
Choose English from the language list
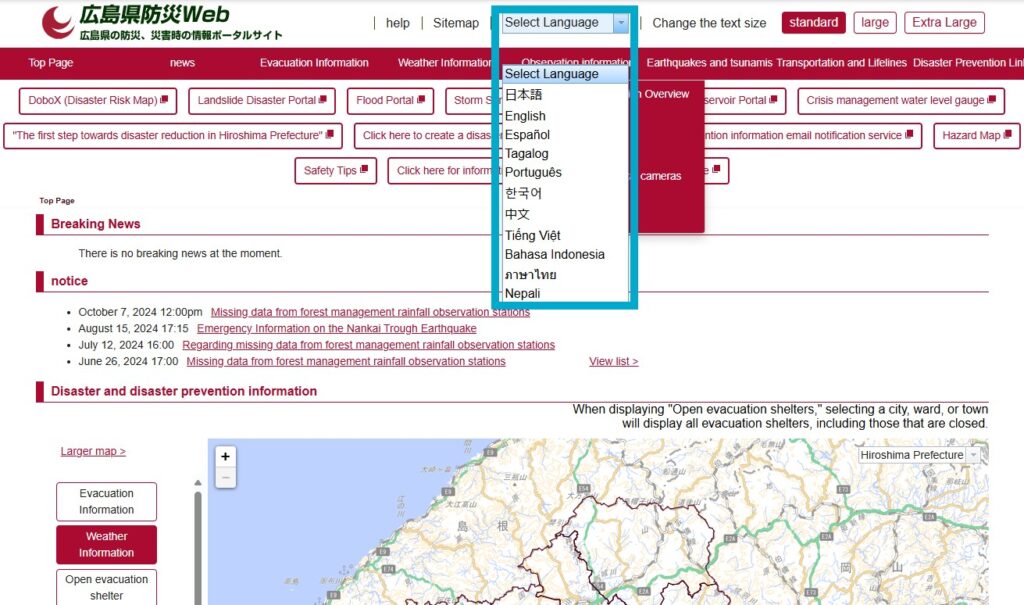pos(525,116)
